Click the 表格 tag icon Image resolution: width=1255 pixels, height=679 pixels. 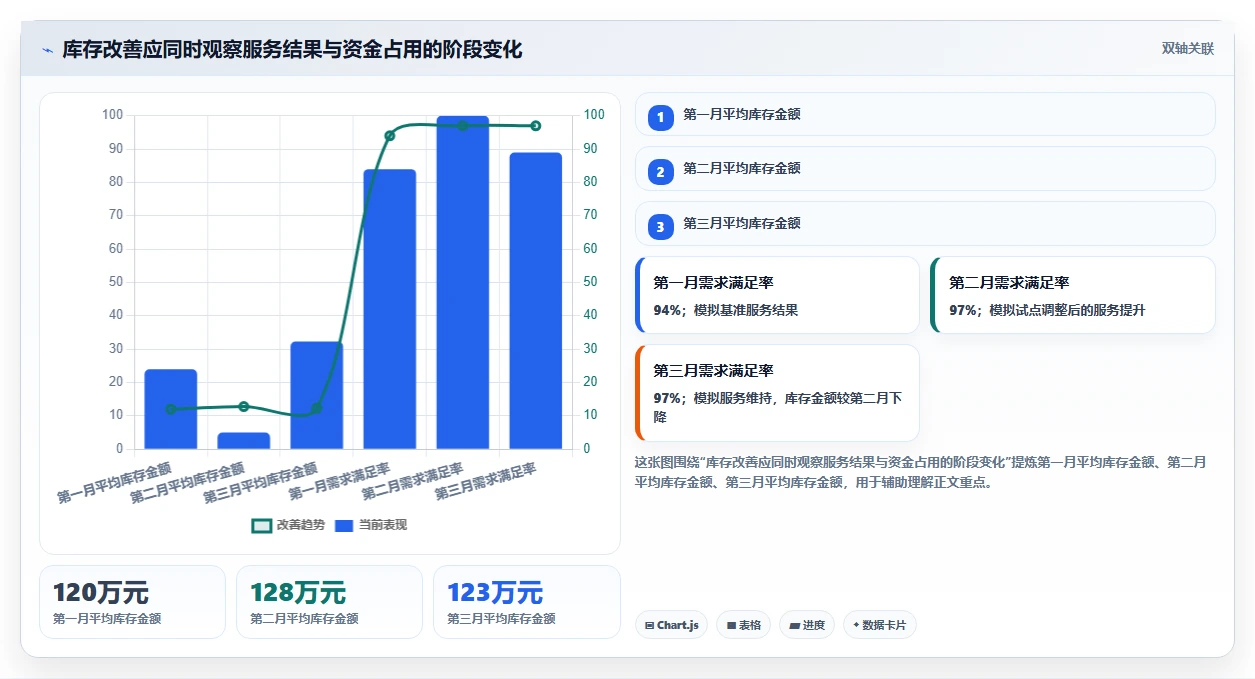(x=731, y=625)
